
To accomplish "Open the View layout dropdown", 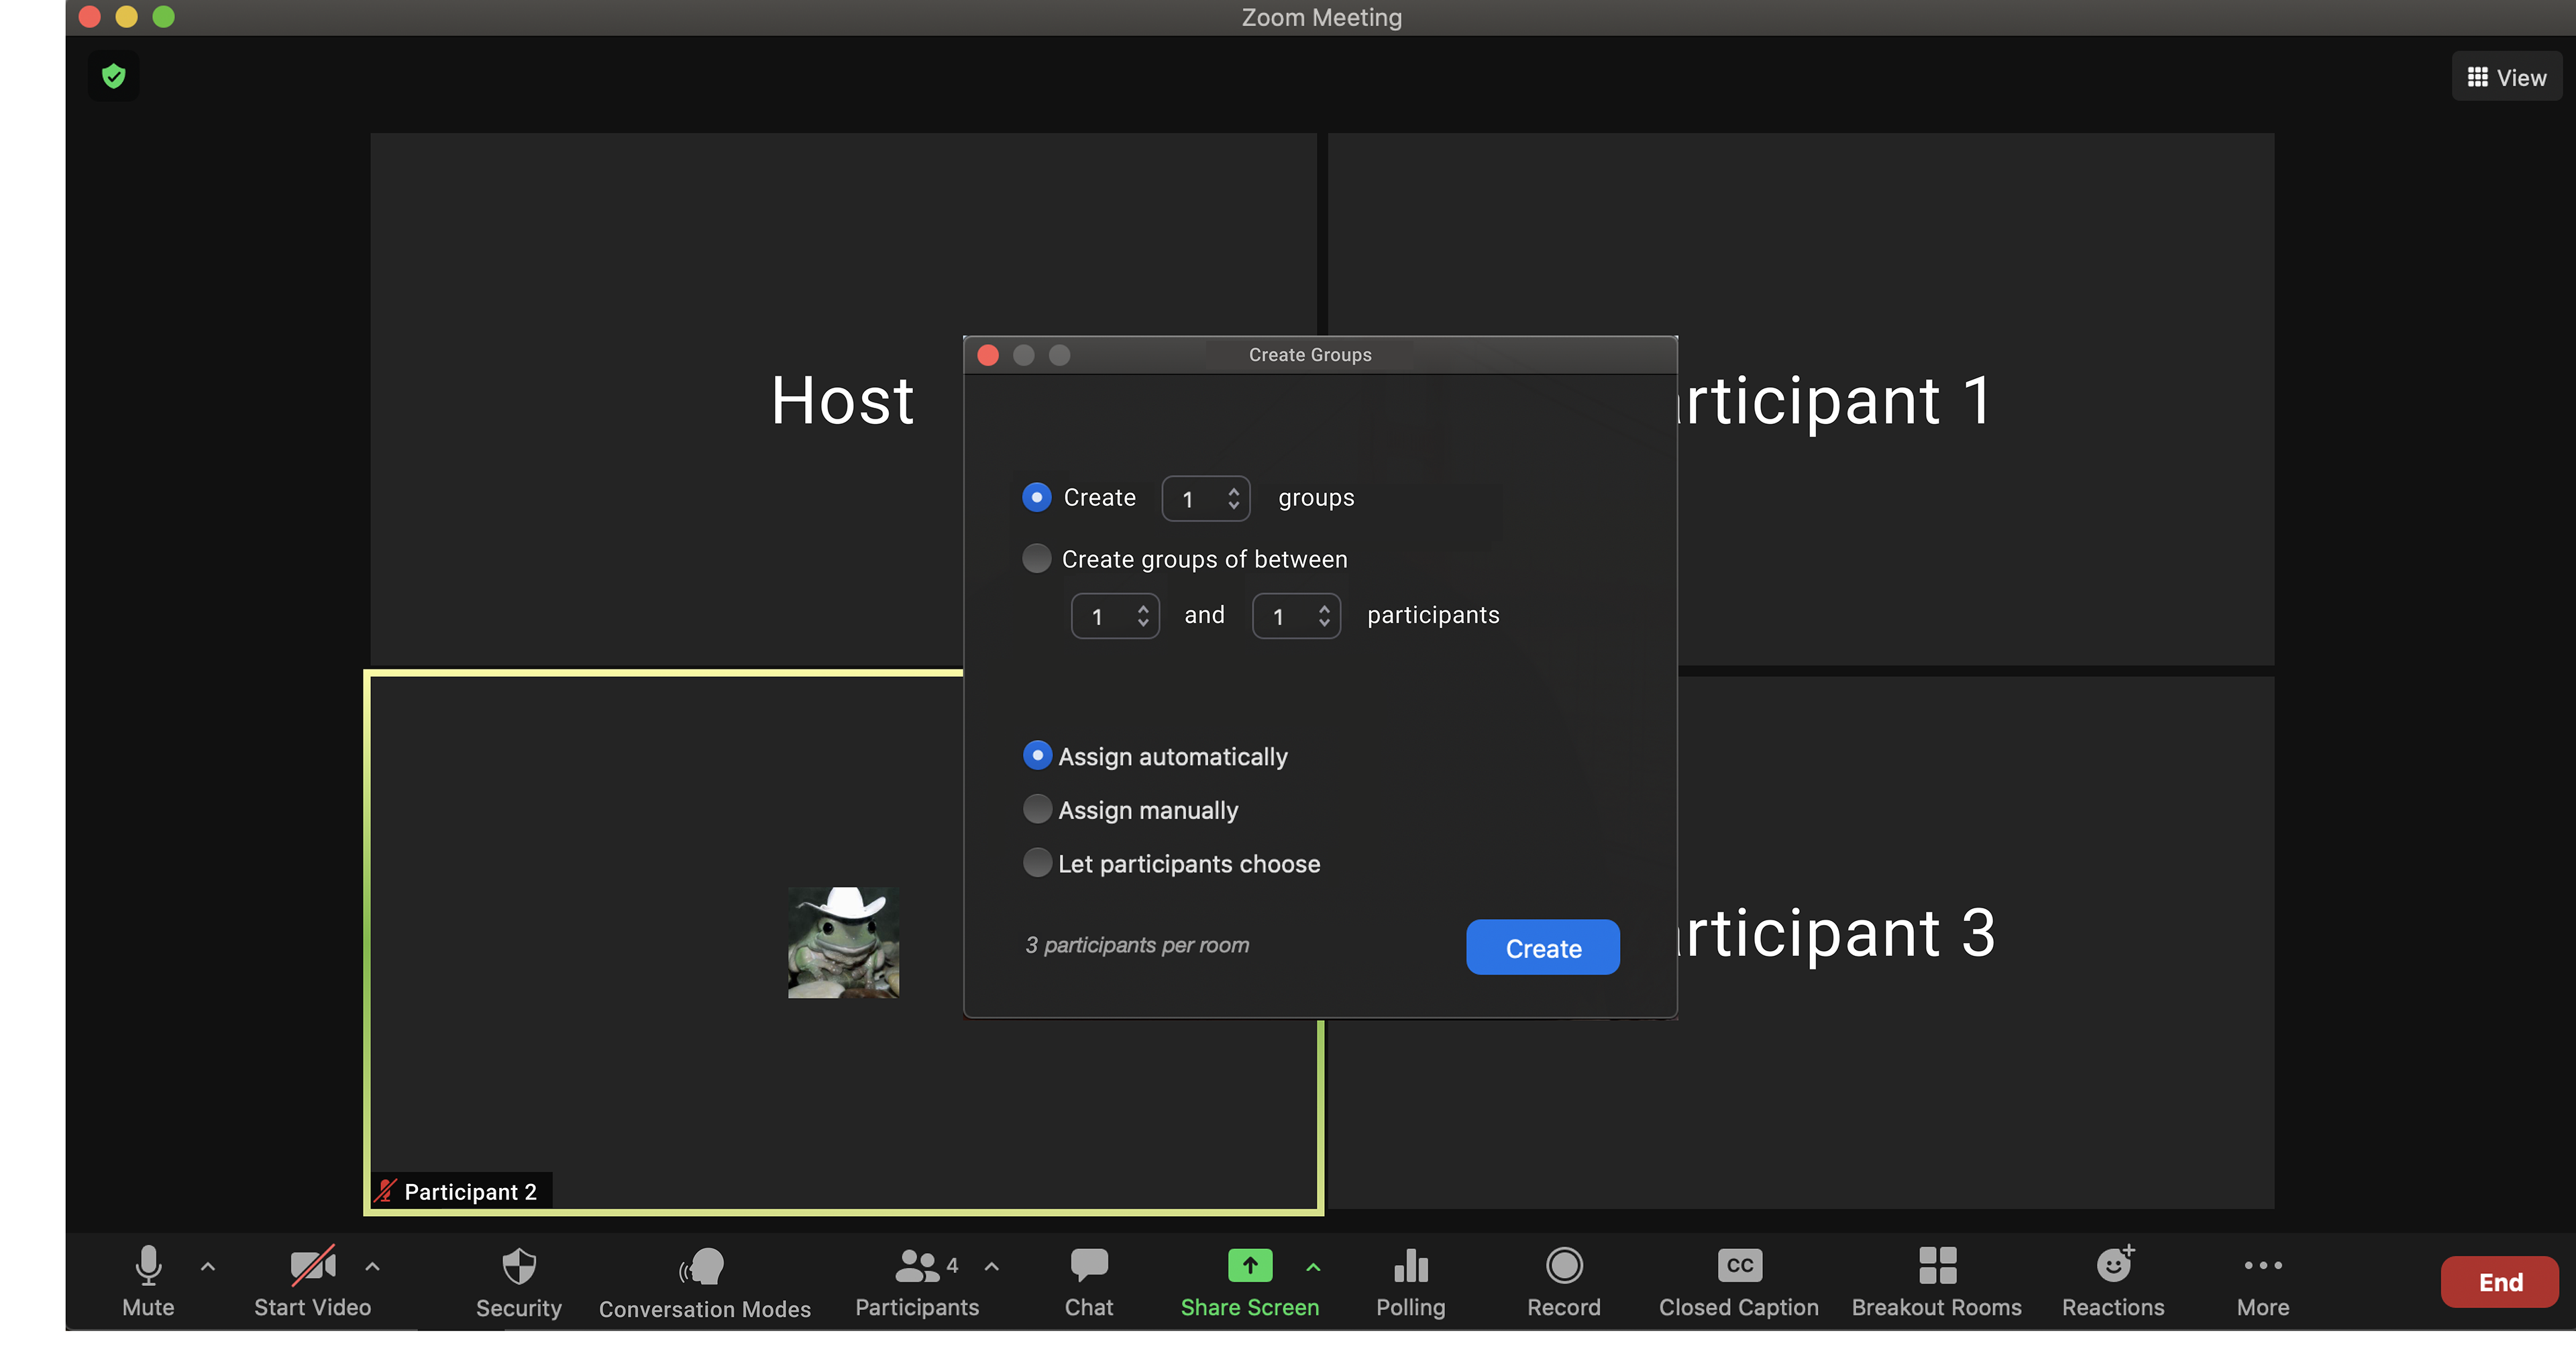I will 2506,77.
